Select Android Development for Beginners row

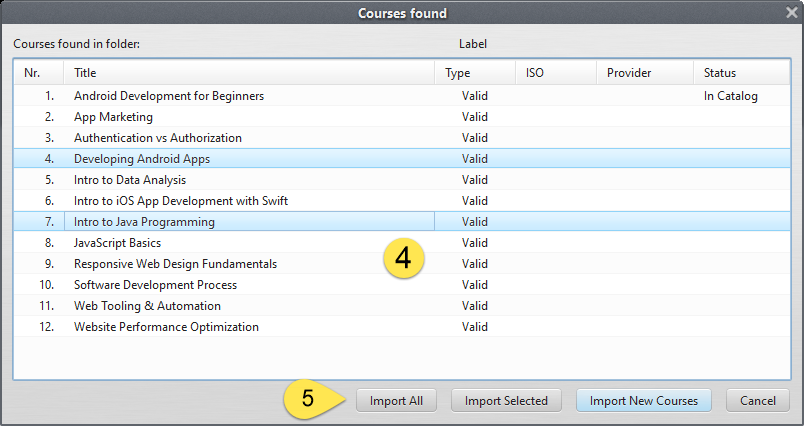[168, 96]
